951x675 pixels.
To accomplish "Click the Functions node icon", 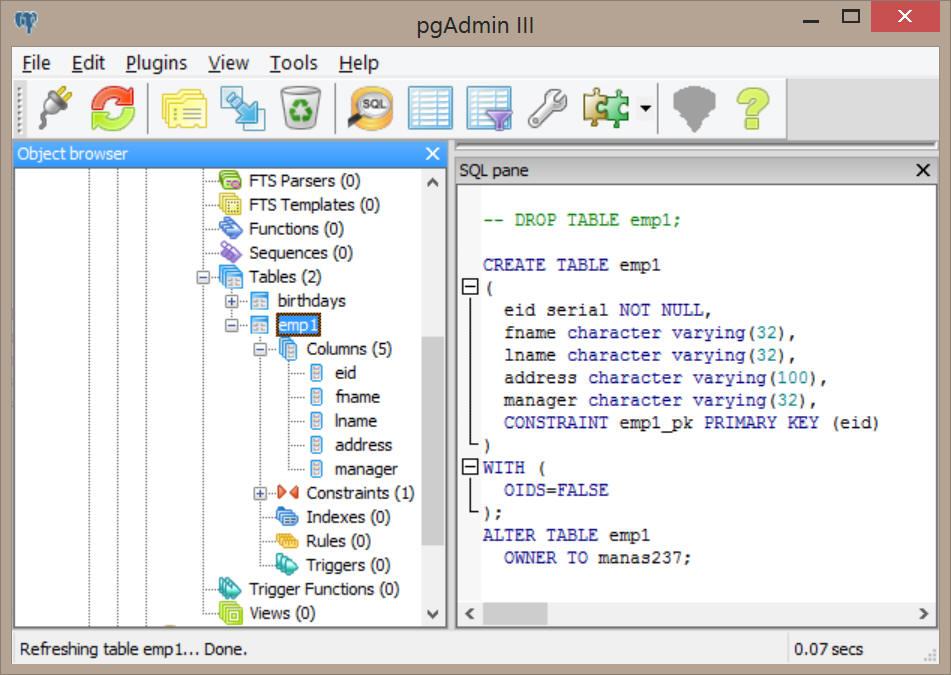I will (230, 229).
